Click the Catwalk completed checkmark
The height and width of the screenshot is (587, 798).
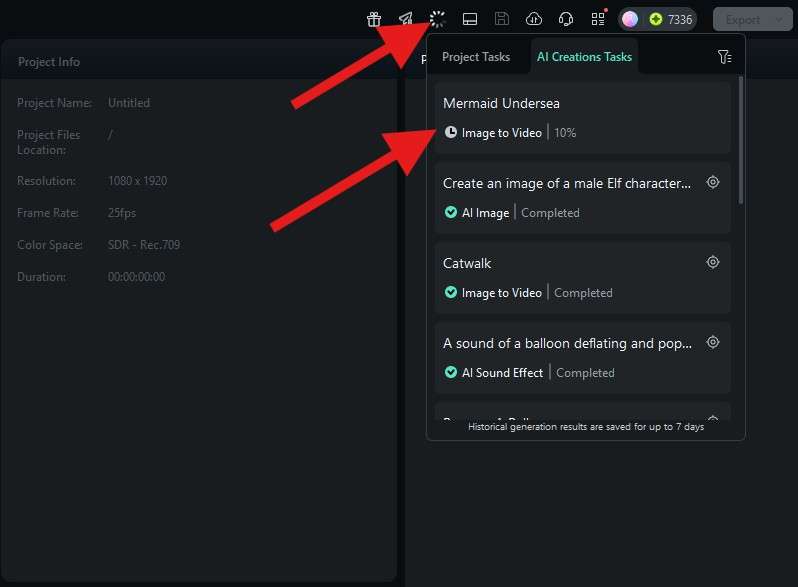click(x=450, y=292)
